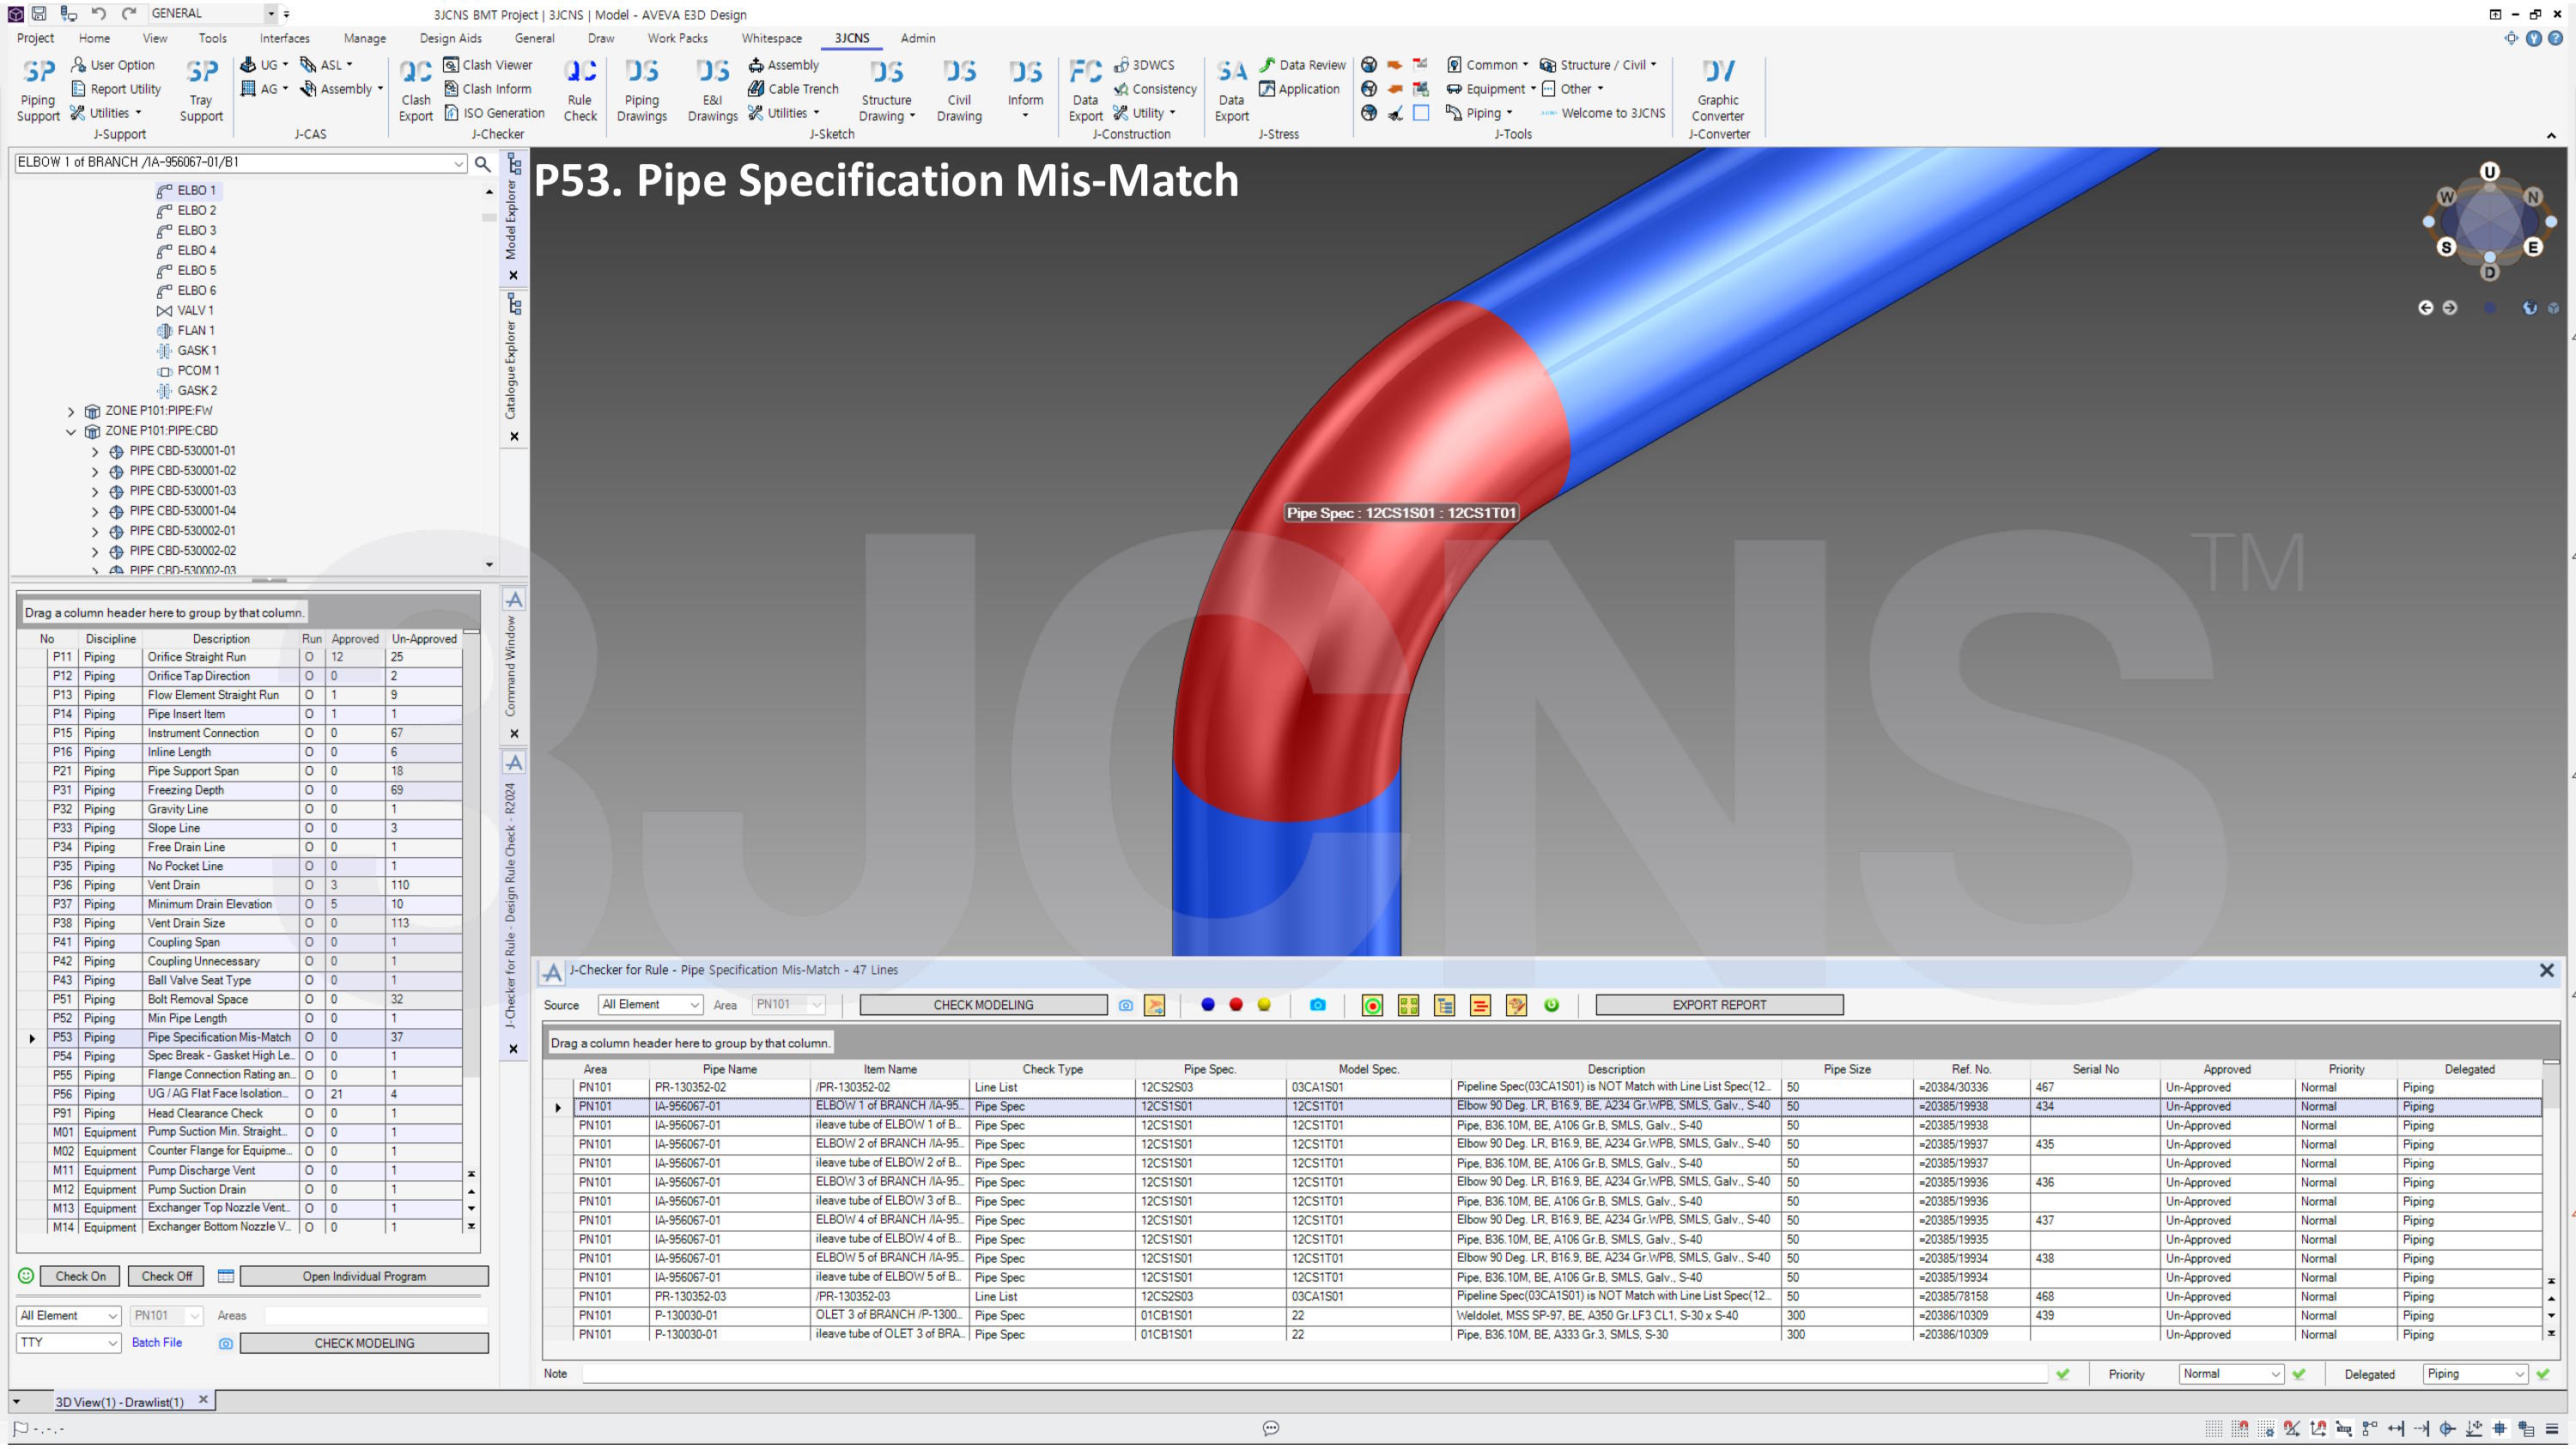The height and width of the screenshot is (1449, 2576).
Task: Sort by the Pipe Spec. column header
Action: pyautogui.click(x=1209, y=1069)
